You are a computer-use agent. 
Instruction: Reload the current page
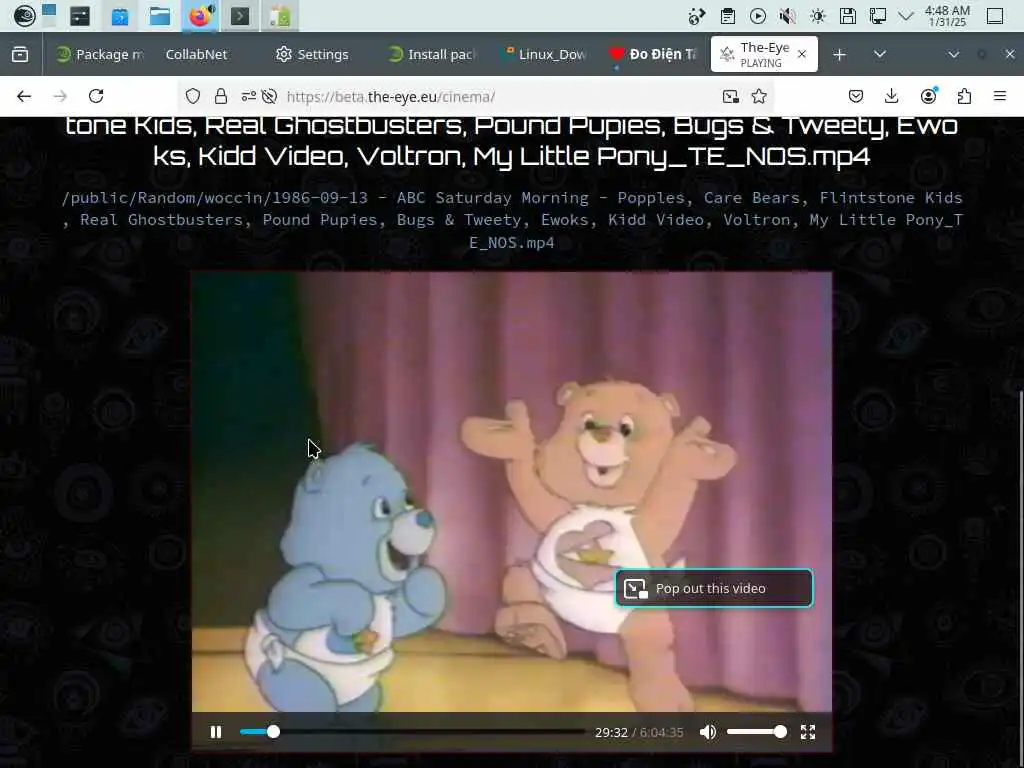tap(96, 97)
